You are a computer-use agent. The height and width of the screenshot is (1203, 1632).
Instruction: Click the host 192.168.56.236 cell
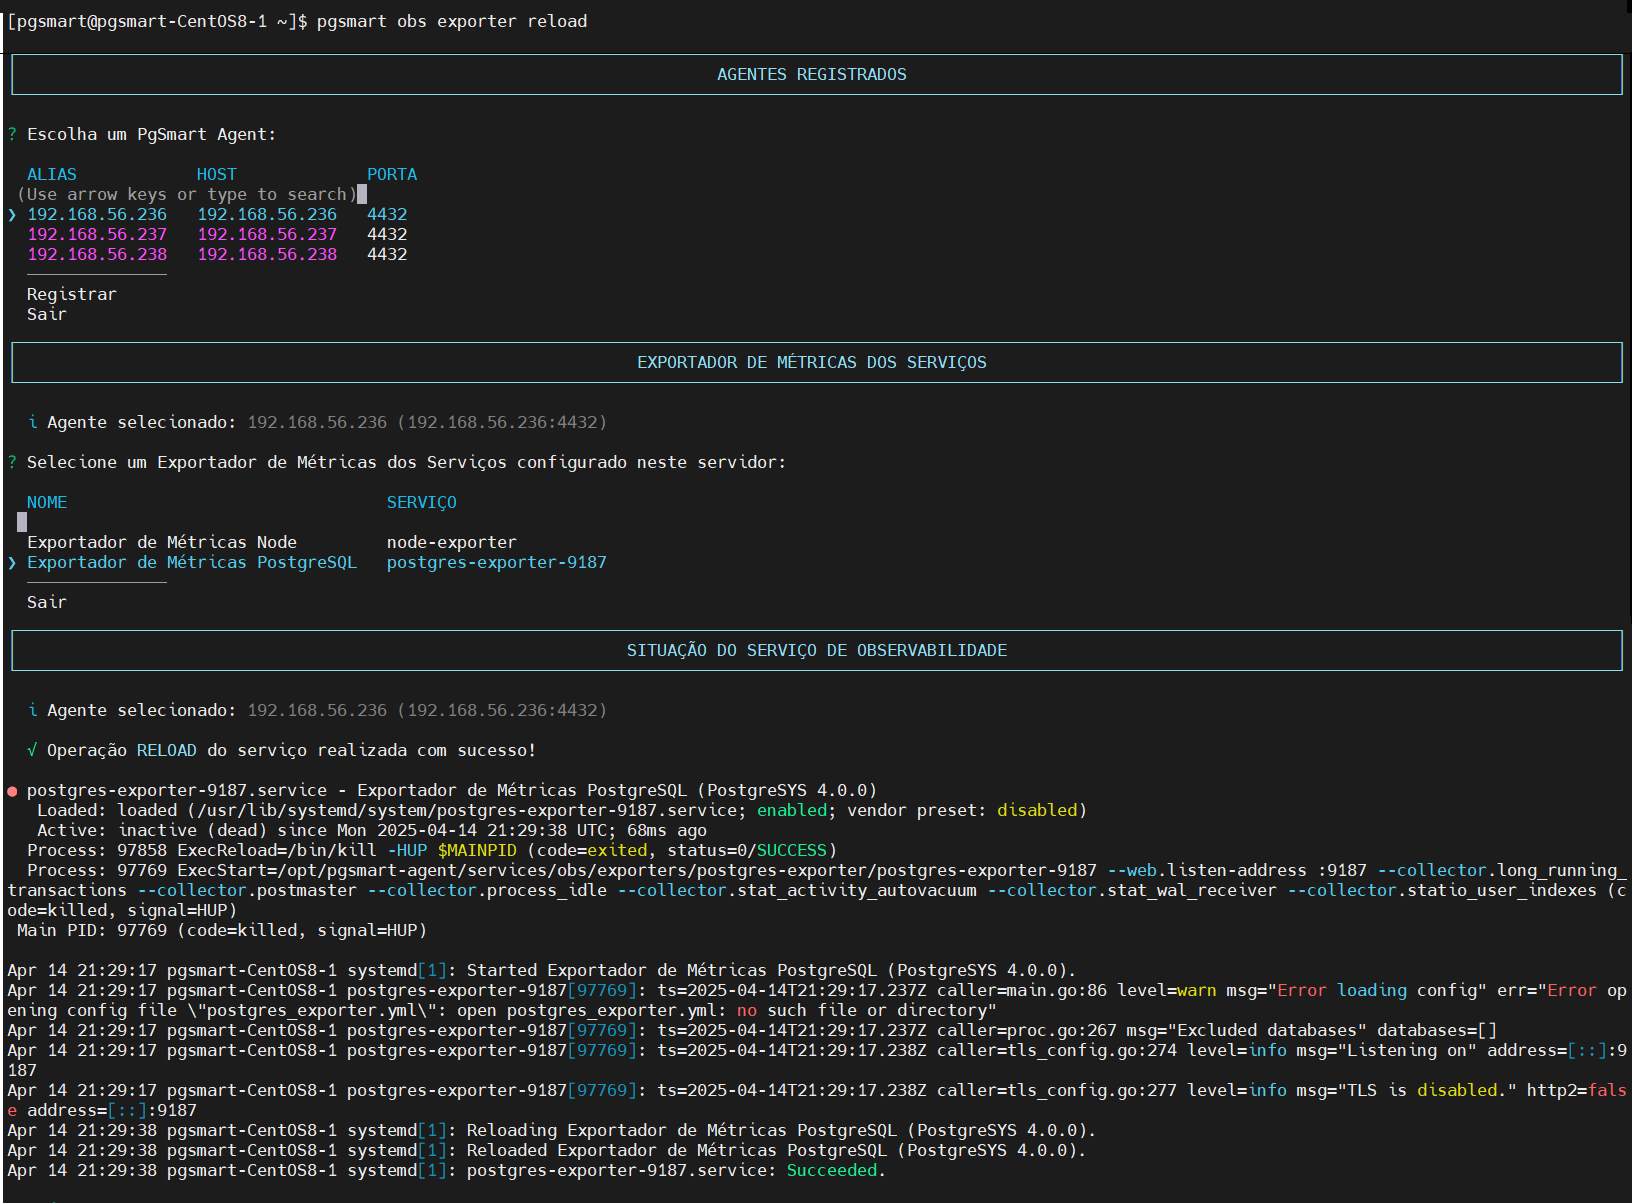(x=267, y=214)
